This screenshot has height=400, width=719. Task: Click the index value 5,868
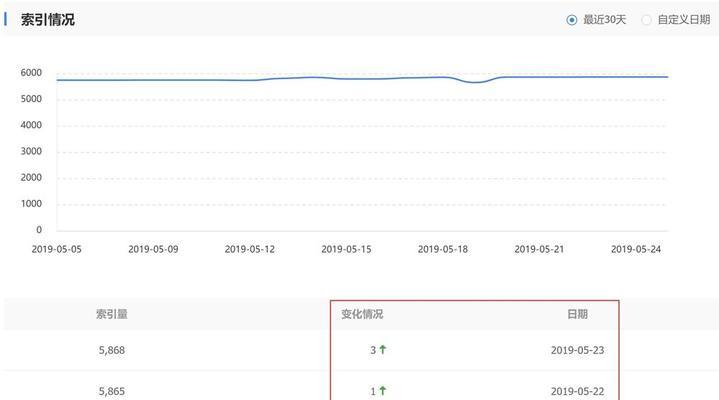pos(112,350)
